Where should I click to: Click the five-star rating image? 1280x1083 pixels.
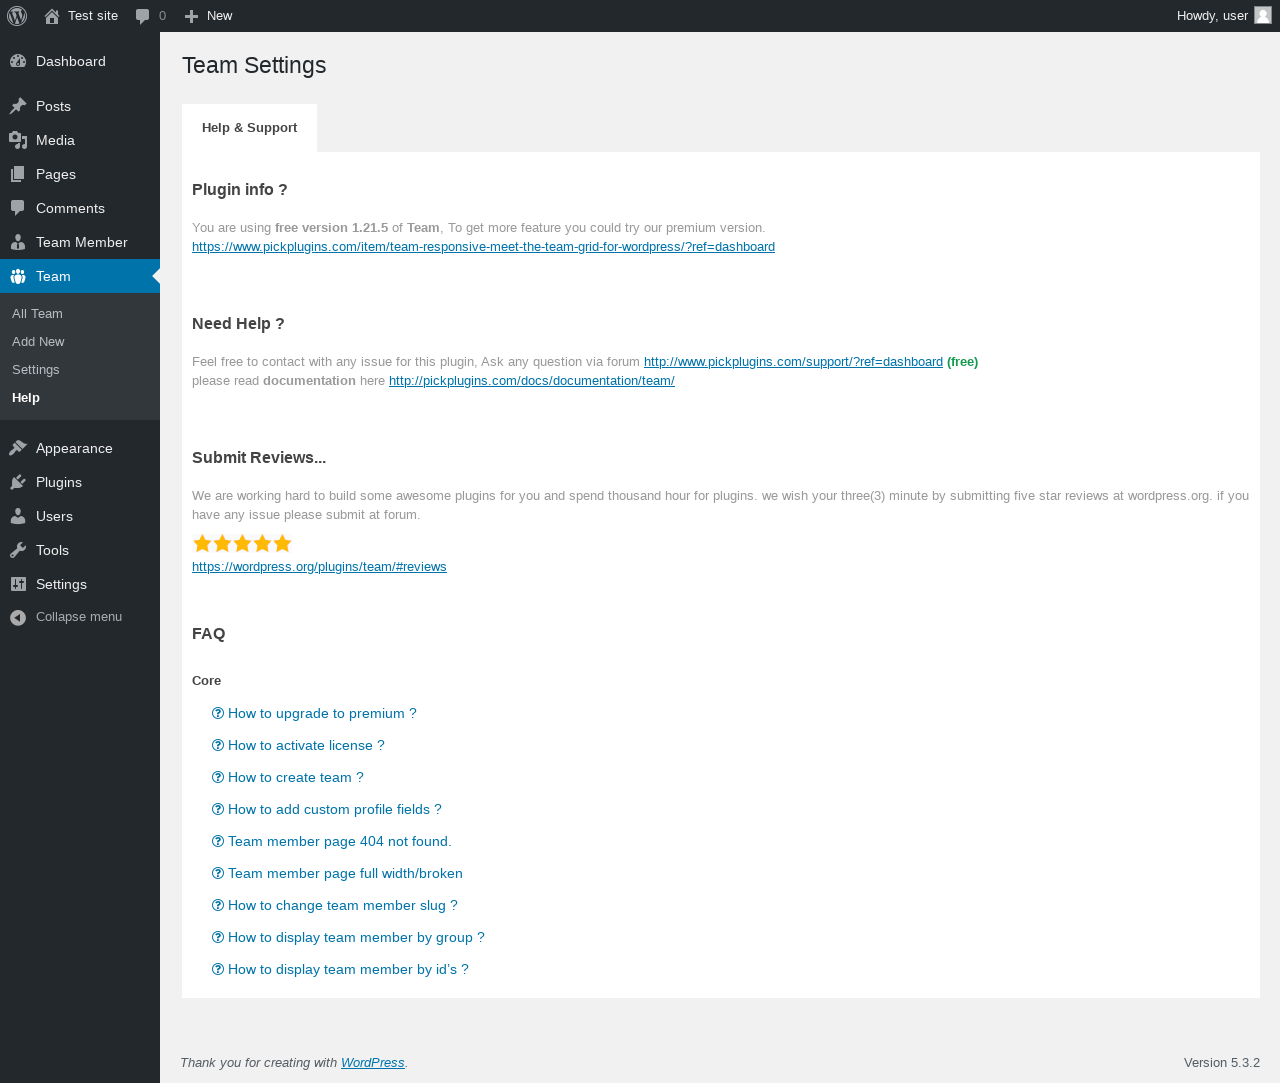(242, 543)
